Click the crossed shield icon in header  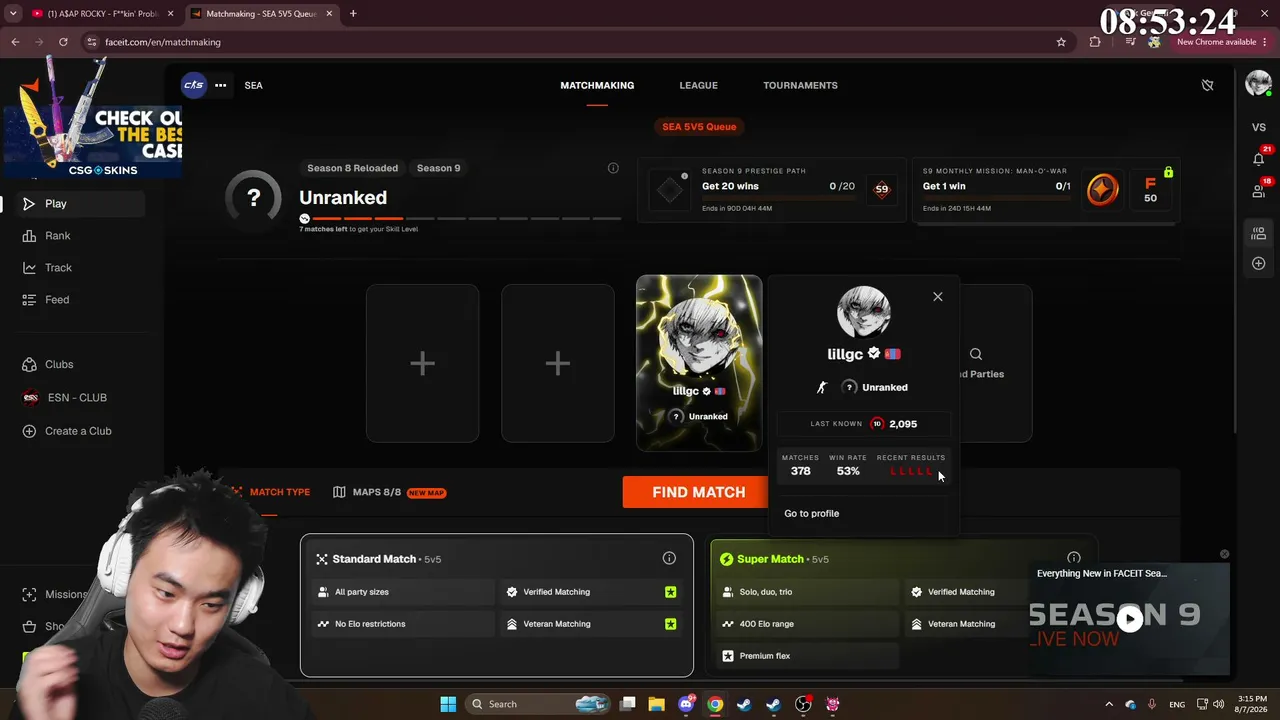[1207, 85]
